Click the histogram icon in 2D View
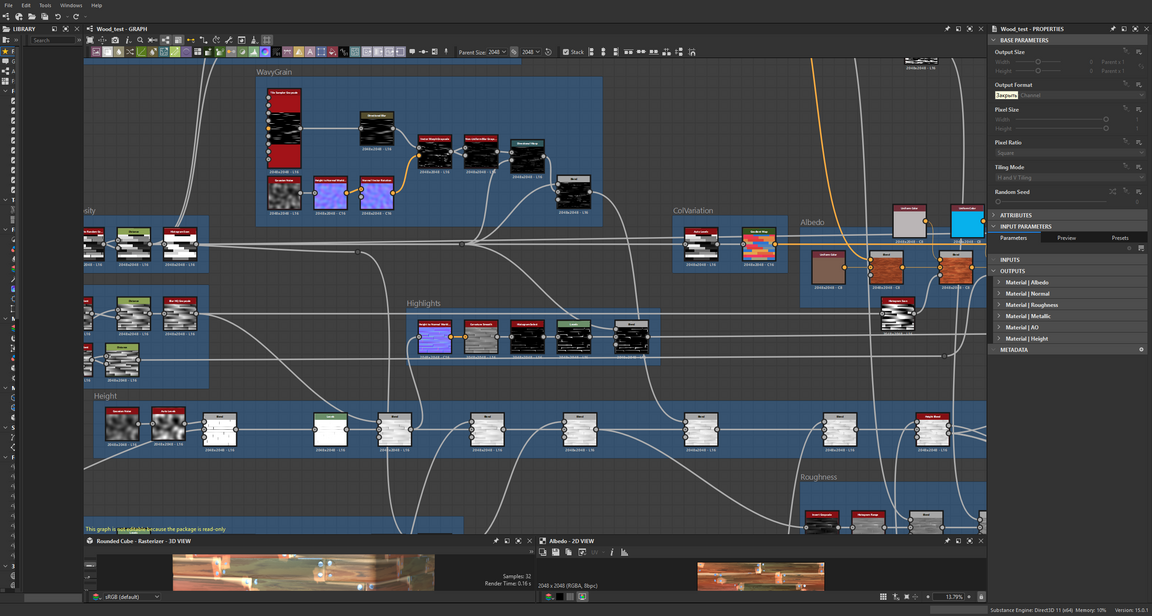This screenshot has height=616, width=1152. click(x=624, y=552)
